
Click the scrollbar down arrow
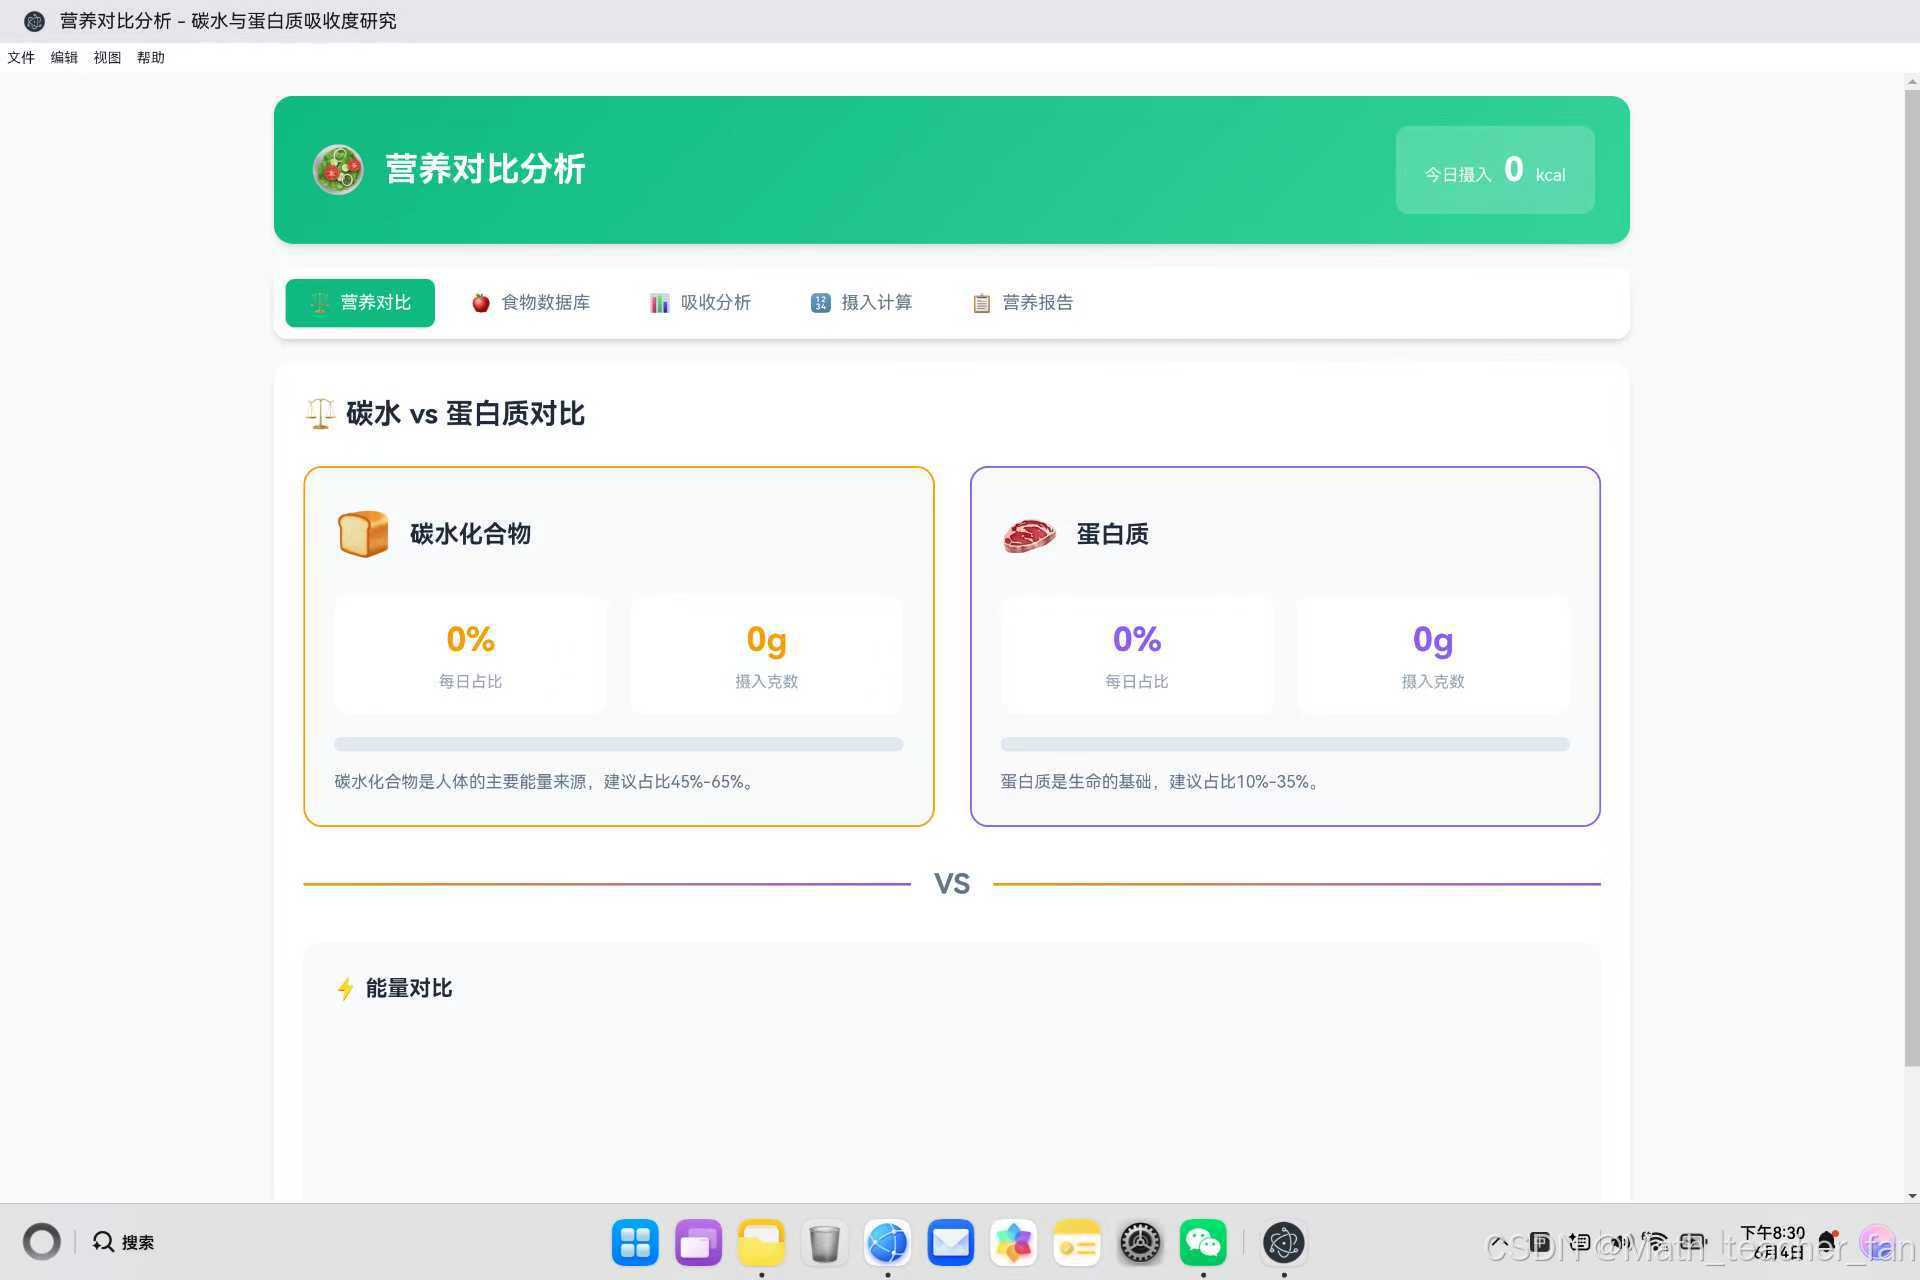tap(1911, 1195)
